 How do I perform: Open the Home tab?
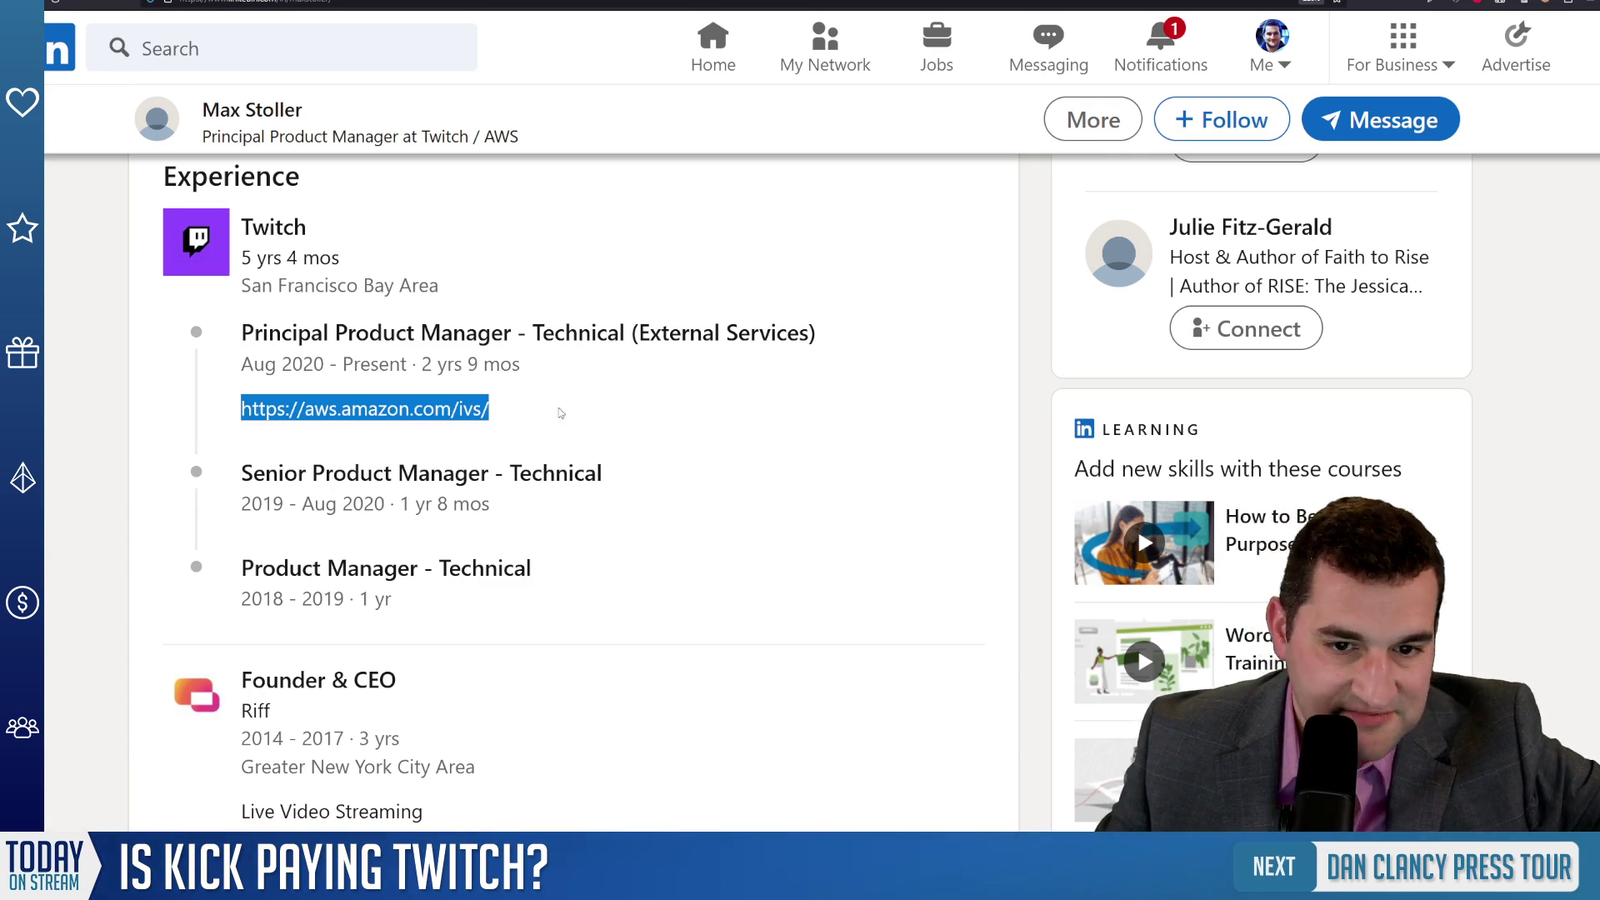(x=713, y=48)
